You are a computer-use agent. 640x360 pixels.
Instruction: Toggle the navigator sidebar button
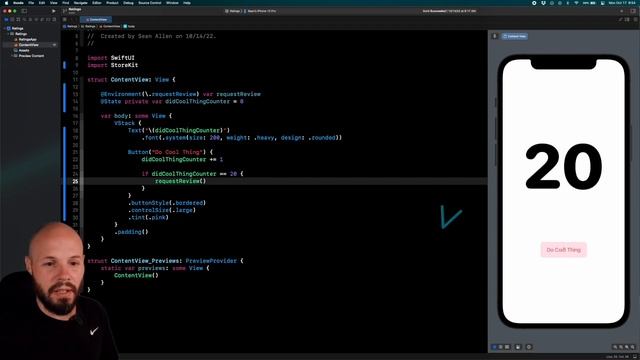point(24,11)
